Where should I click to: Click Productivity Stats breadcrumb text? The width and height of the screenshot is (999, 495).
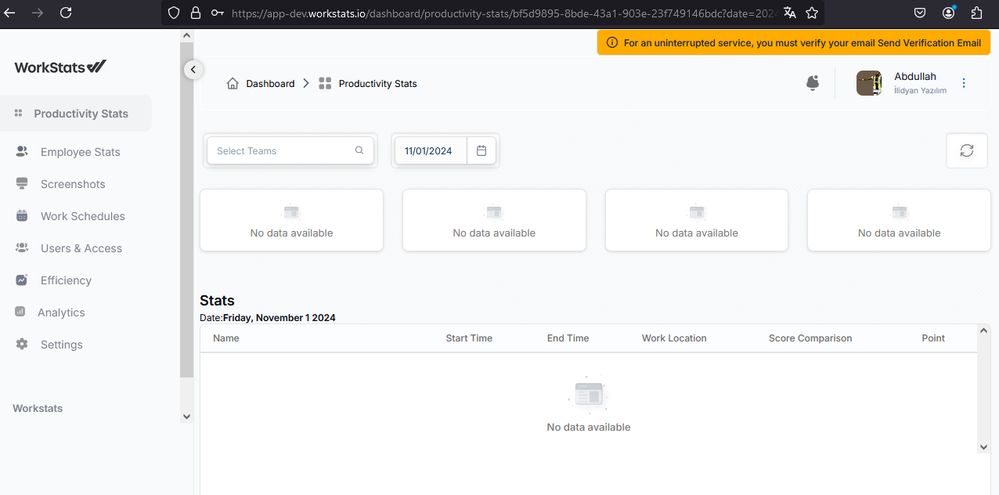[378, 83]
